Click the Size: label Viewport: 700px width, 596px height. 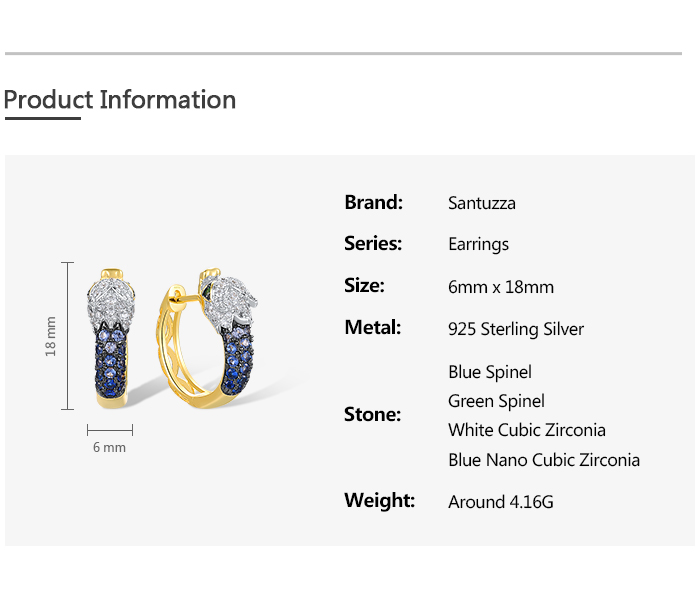click(364, 286)
